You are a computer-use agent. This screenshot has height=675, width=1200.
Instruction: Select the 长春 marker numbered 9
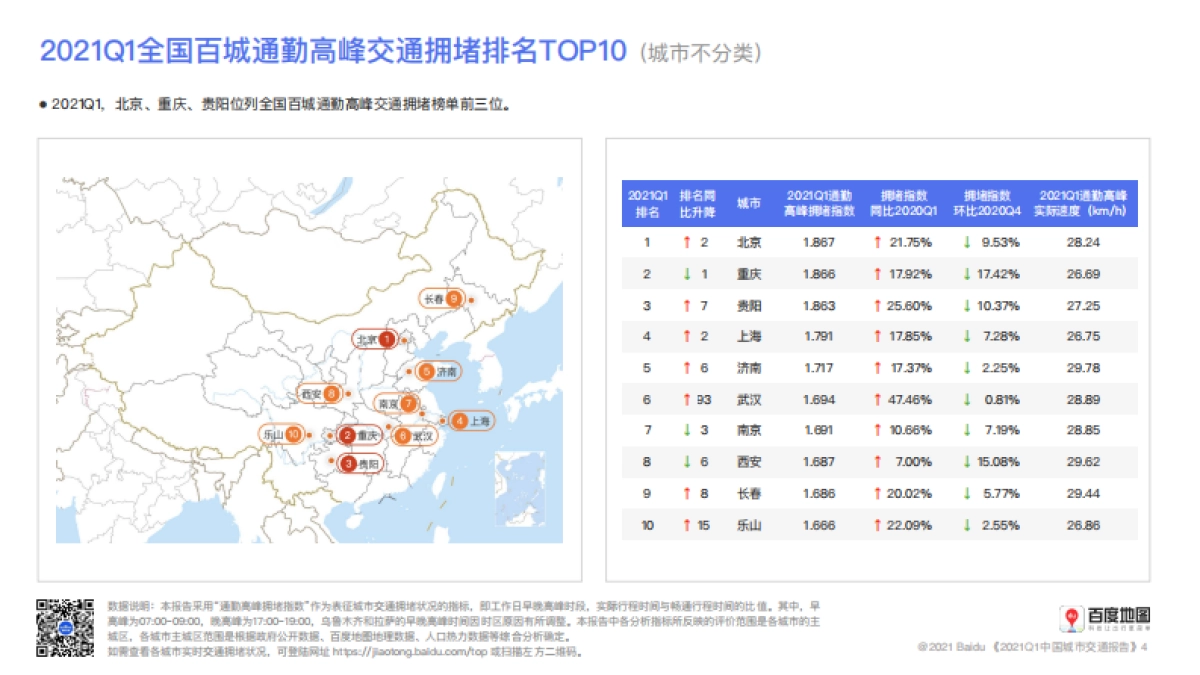coord(454,297)
